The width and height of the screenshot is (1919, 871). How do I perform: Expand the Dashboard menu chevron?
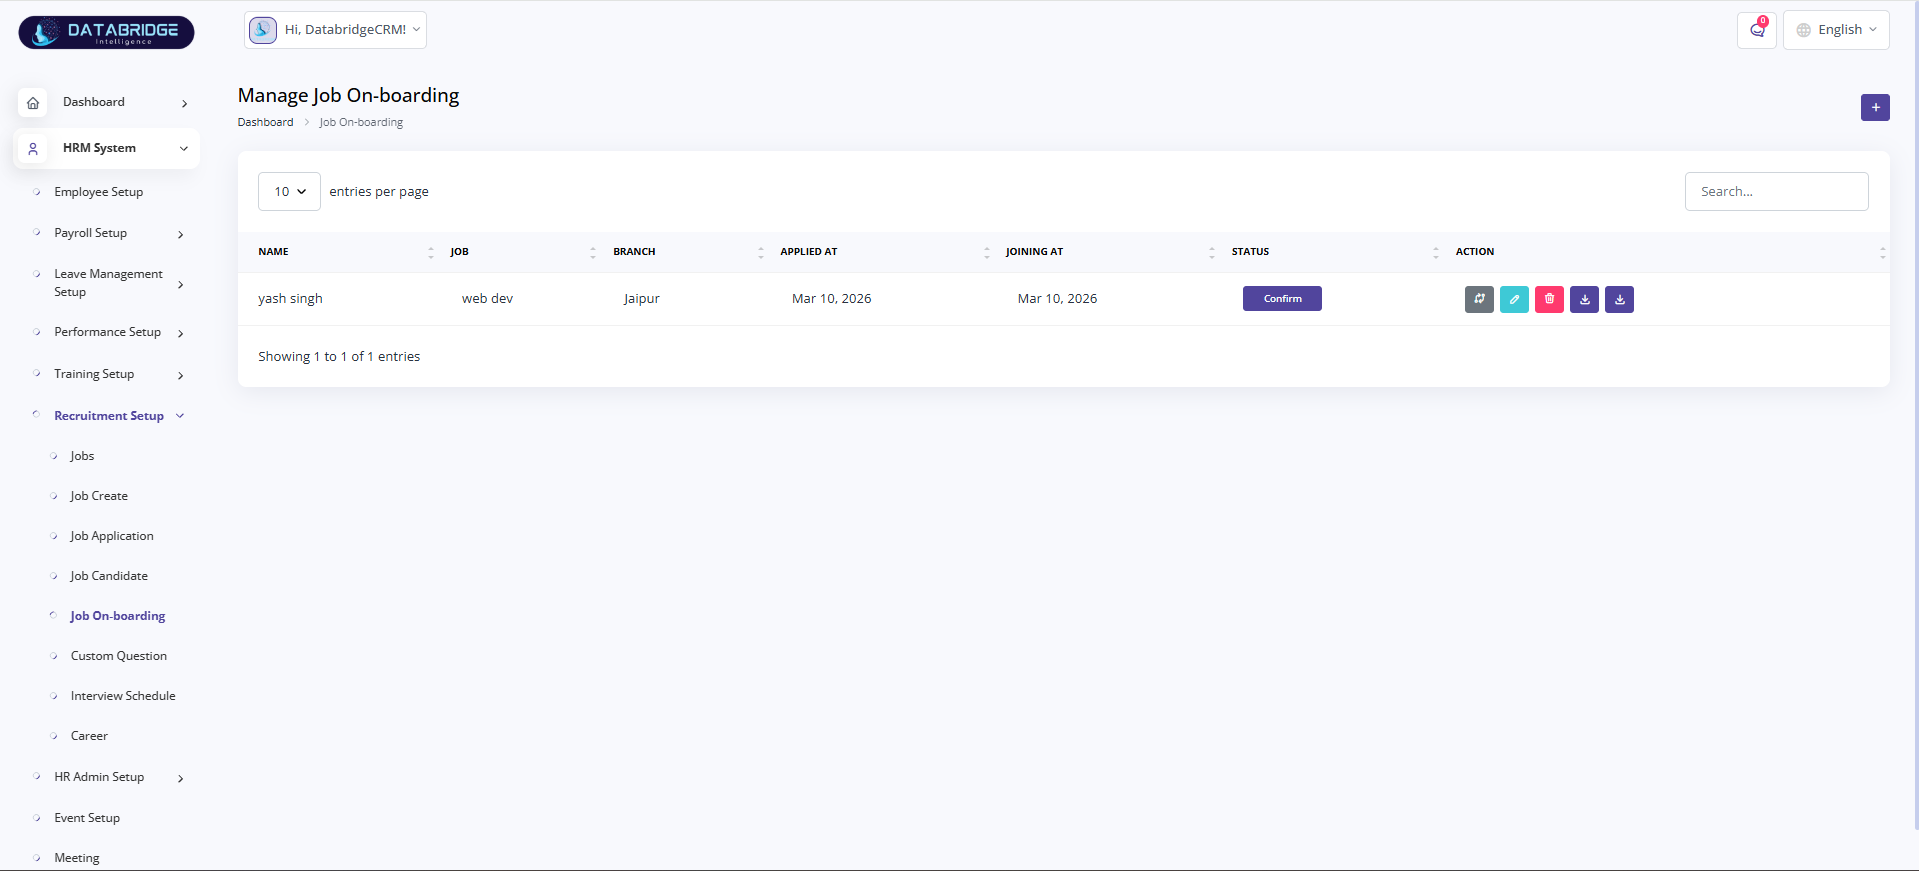click(185, 103)
